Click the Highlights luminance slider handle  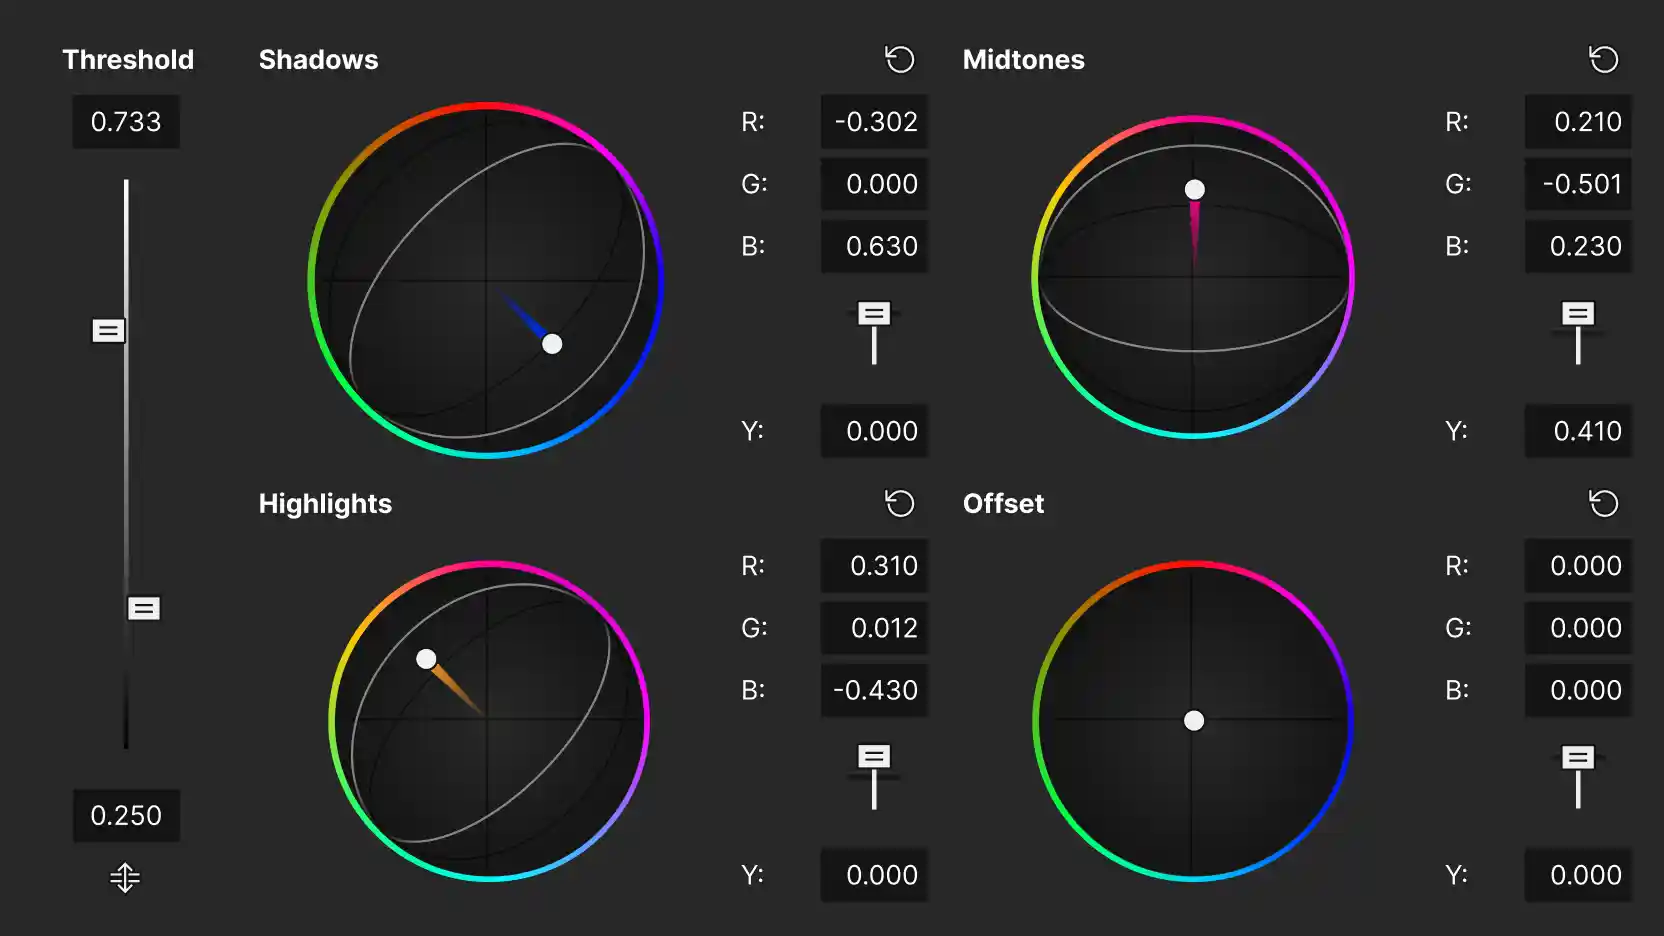coord(874,757)
